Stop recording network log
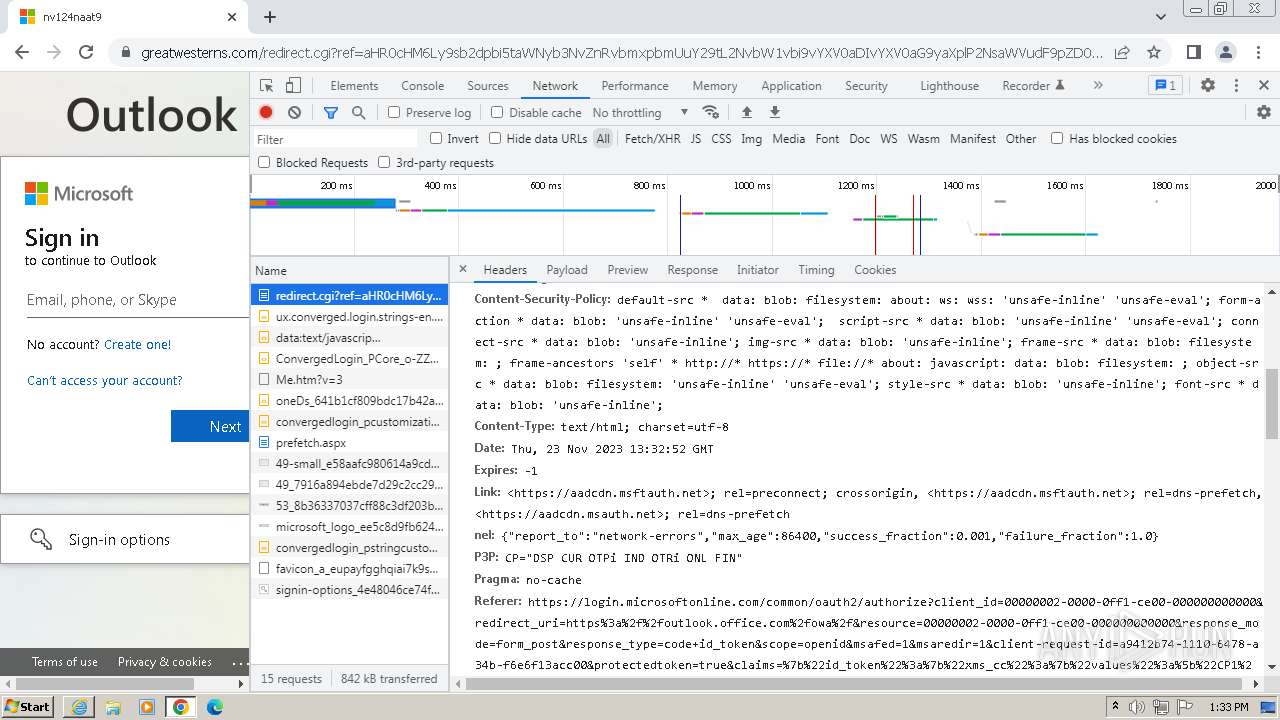Viewport: 1280px width, 720px height. [266, 112]
